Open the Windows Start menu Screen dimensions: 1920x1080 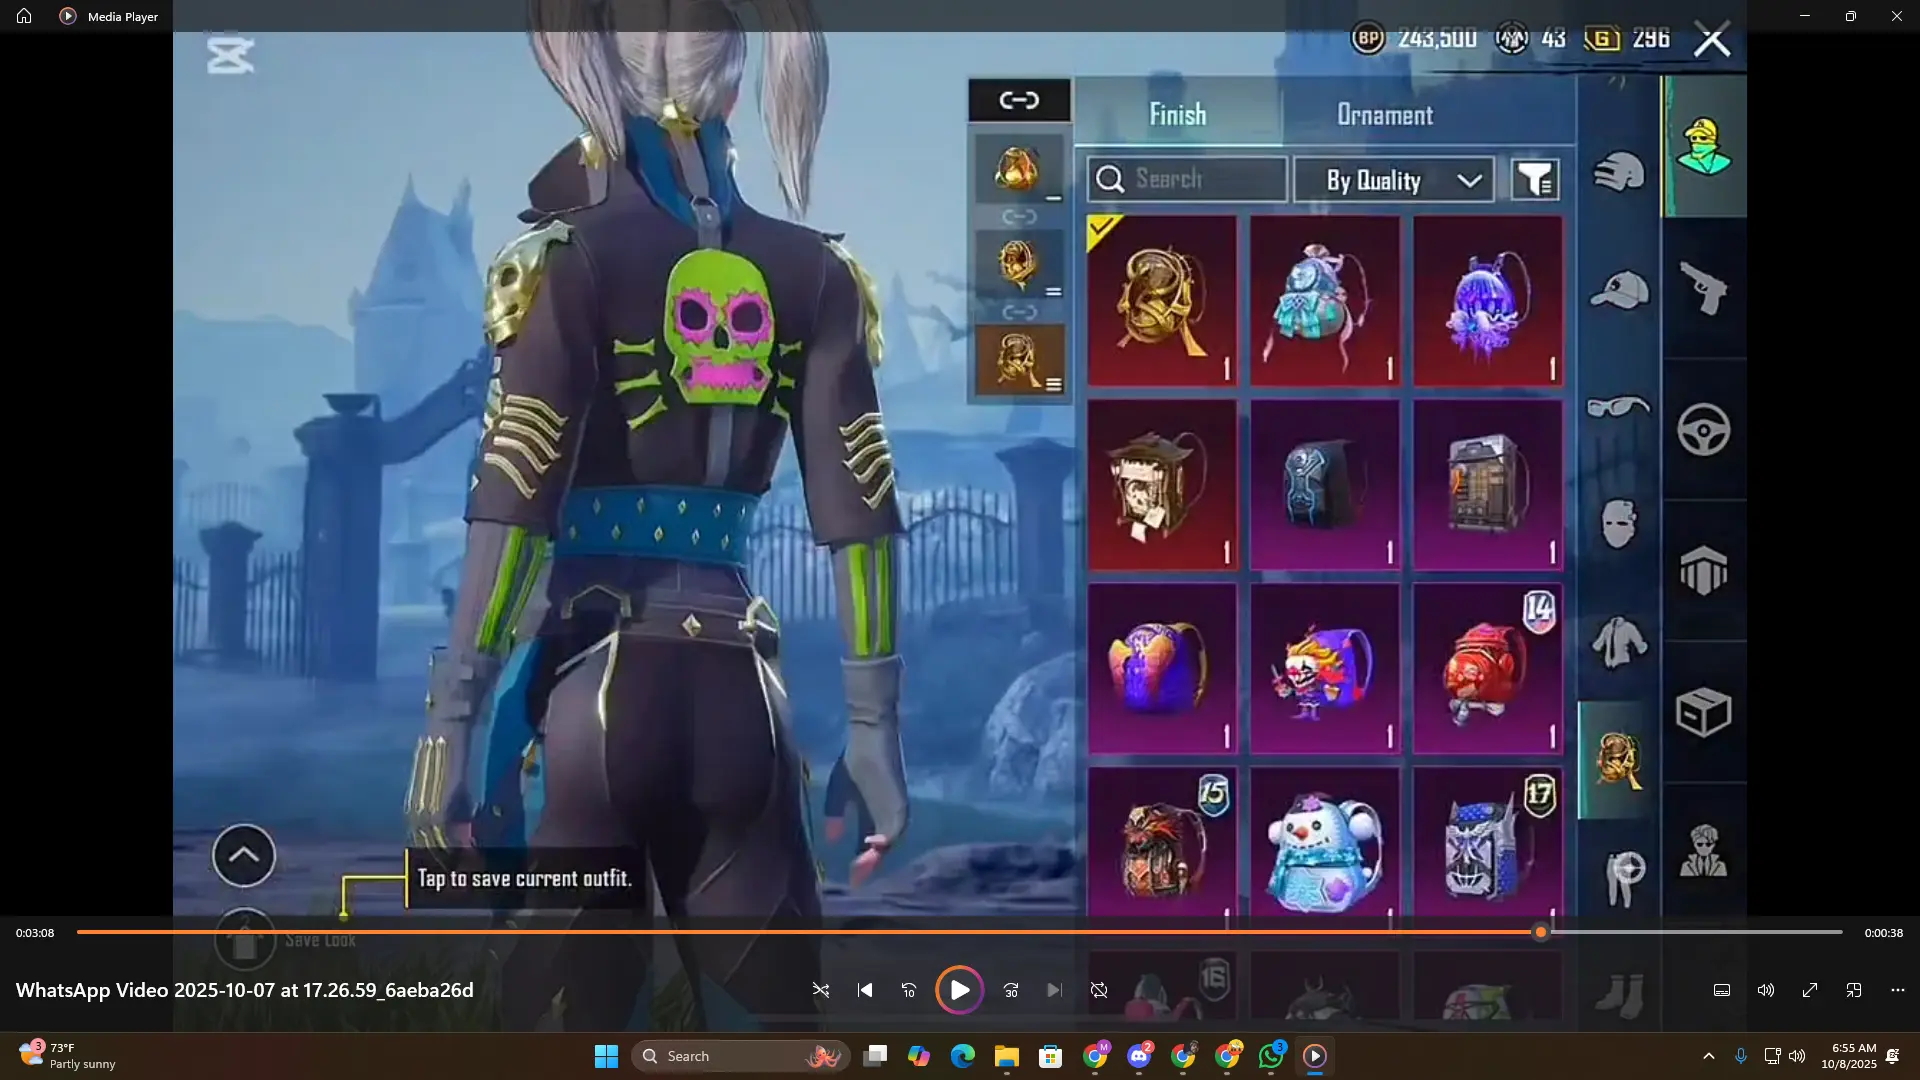[x=606, y=1056]
